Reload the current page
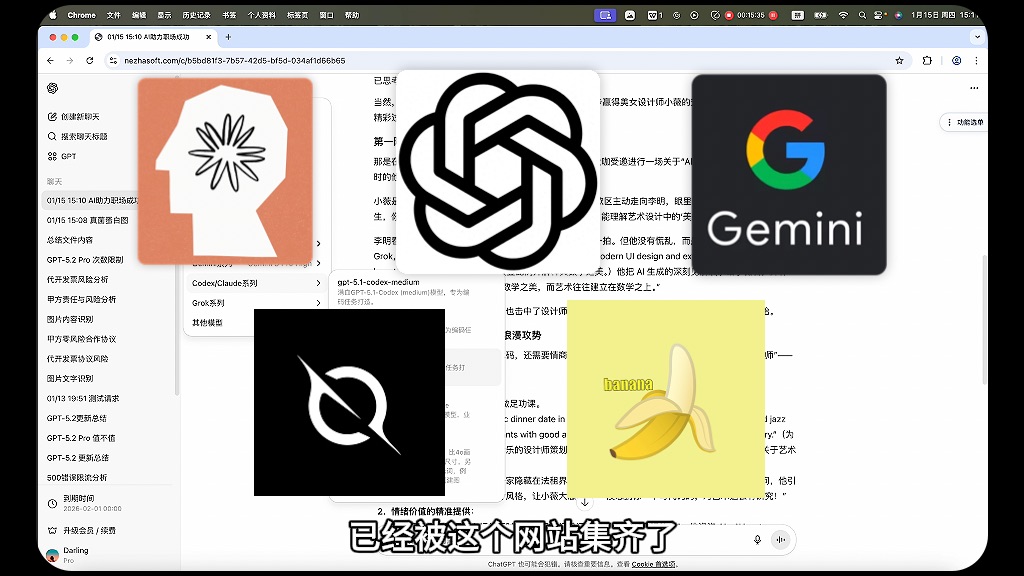The image size is (1024, 576). [89, 61]
